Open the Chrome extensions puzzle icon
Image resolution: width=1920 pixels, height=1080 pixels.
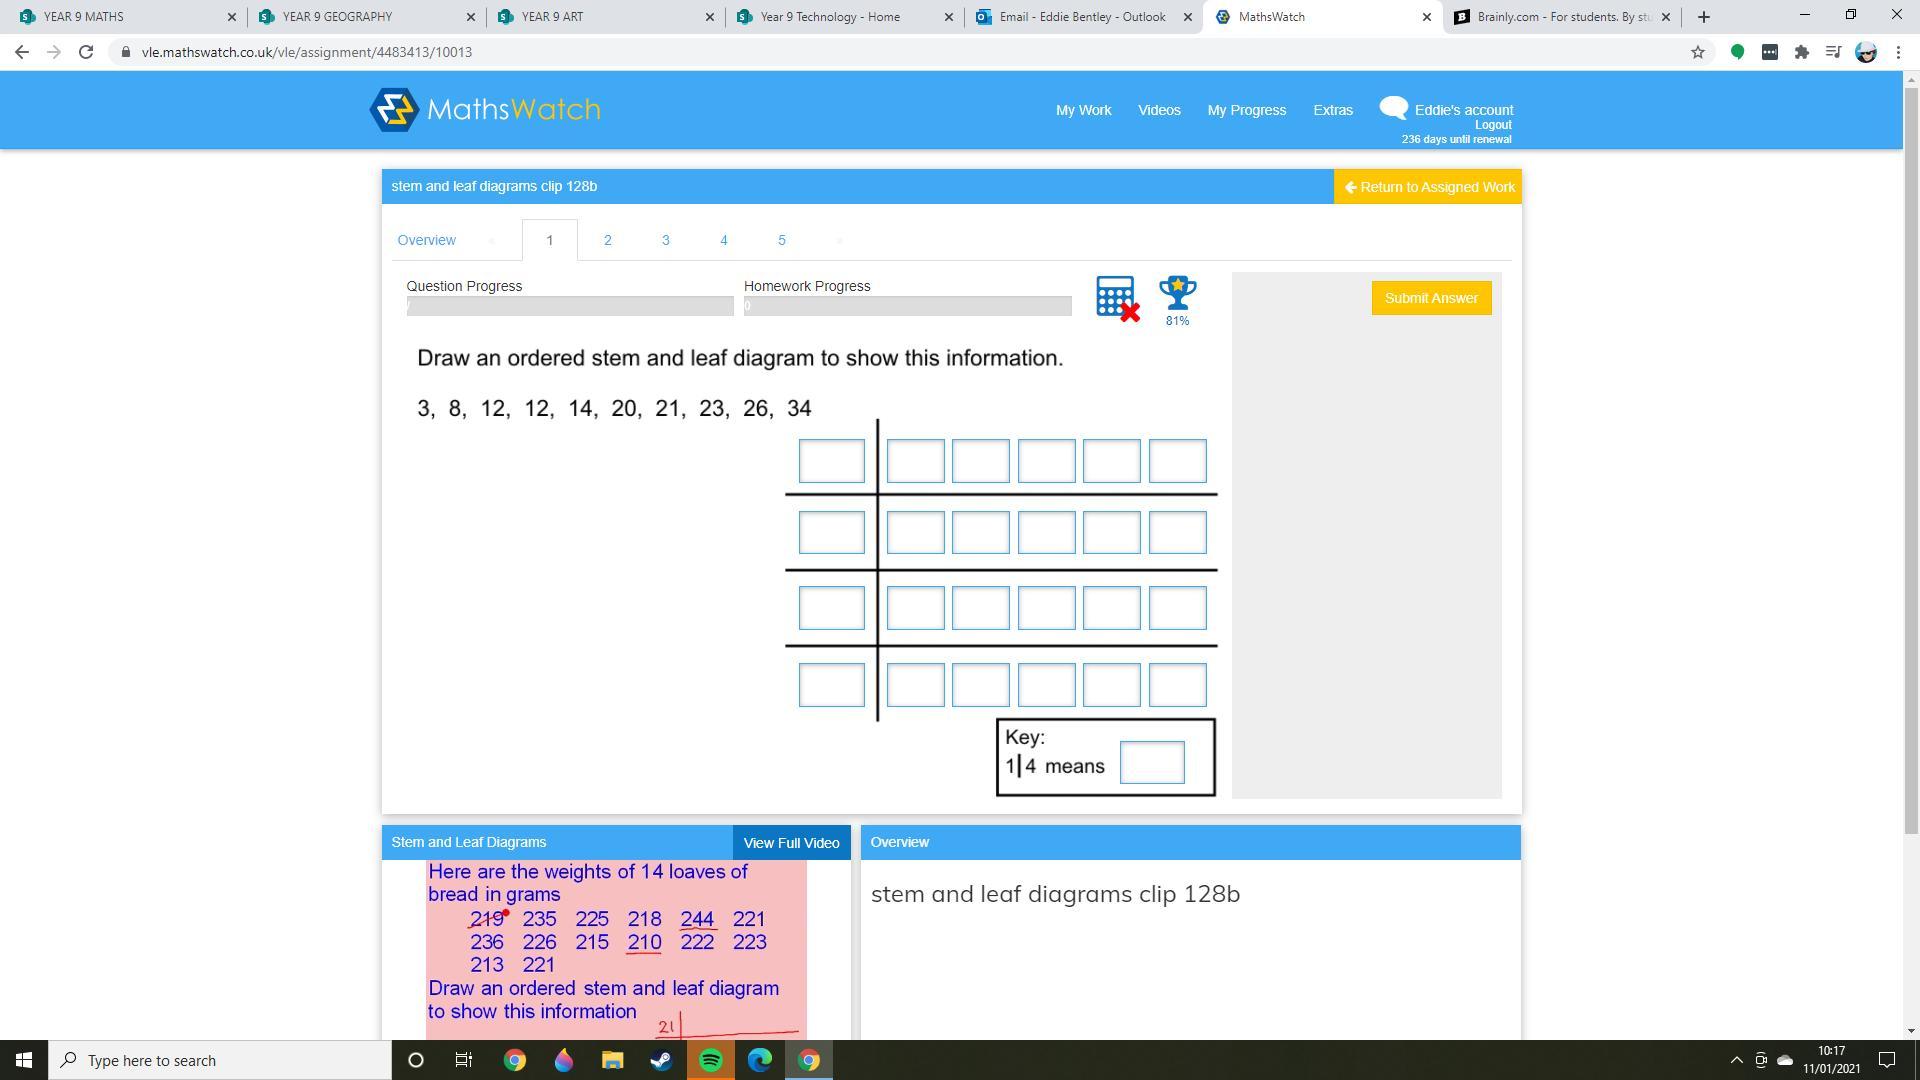click(1801, 52)
